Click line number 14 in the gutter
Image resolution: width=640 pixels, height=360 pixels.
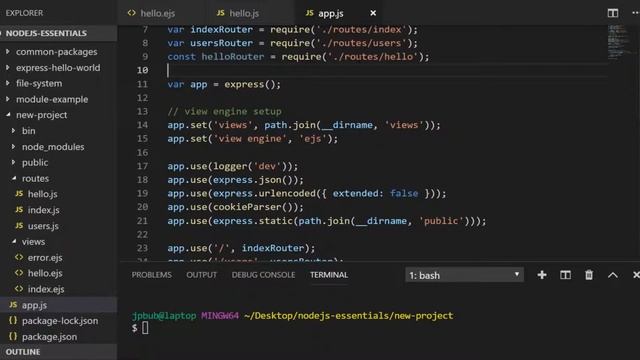[142, 125]
